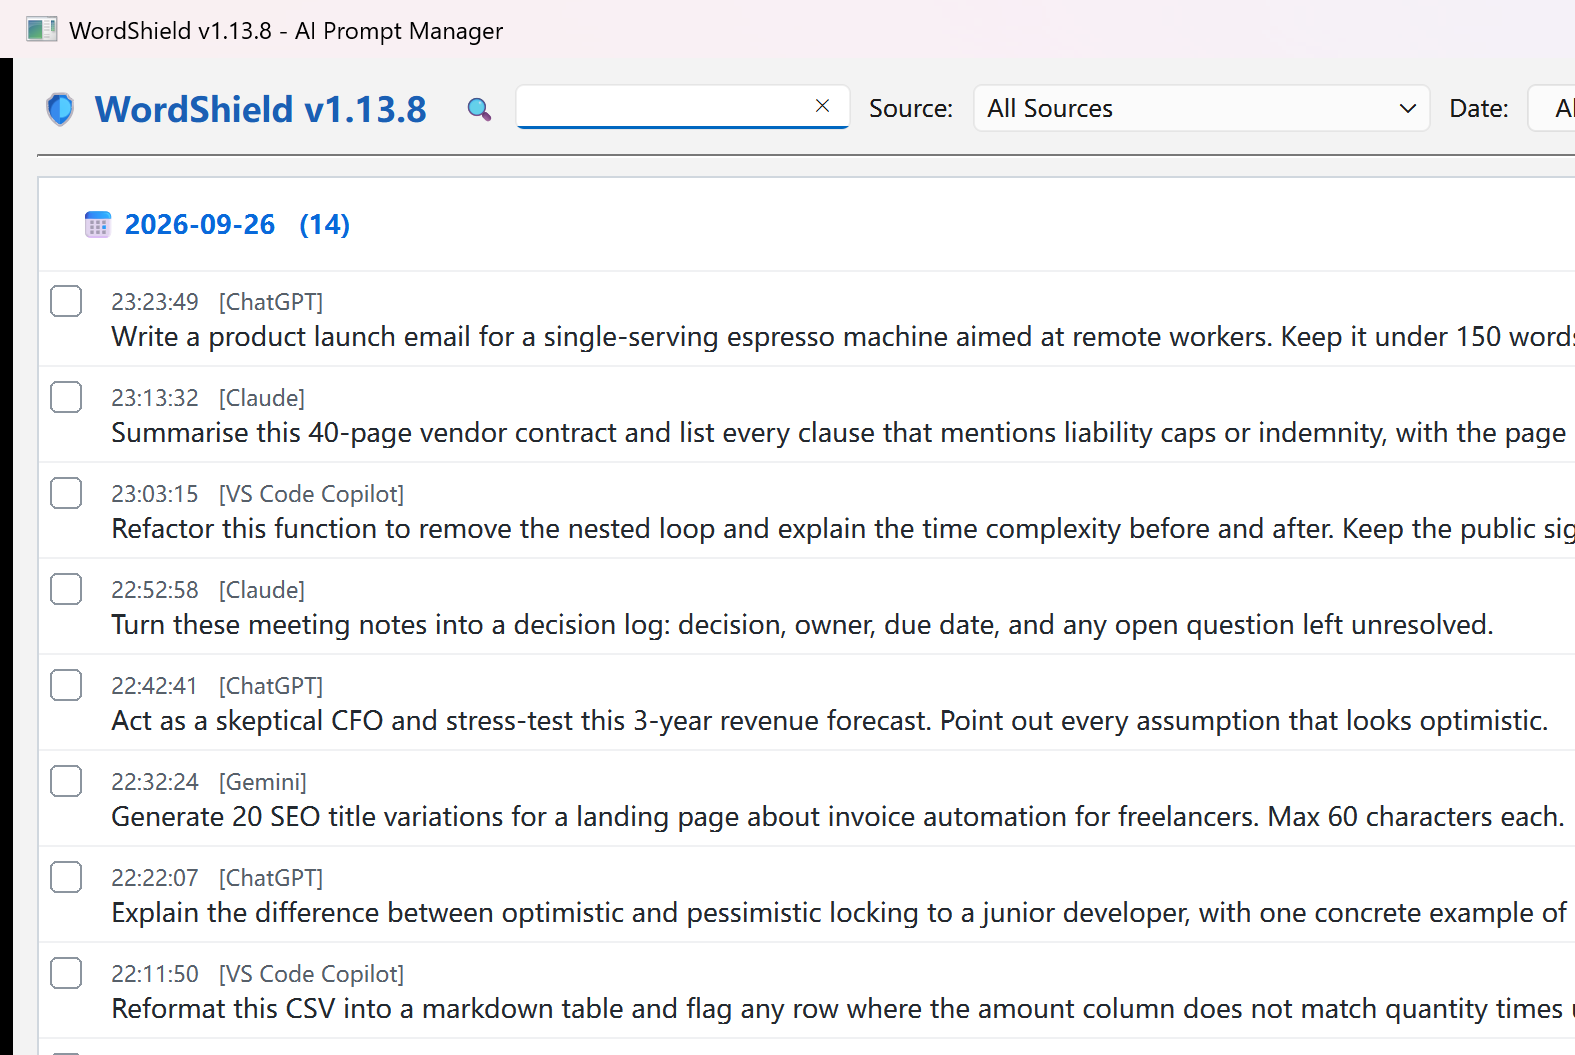Select the skeptical CFO revenue forecast prompt
The width and height of the screenshot is (1575, 1055).
[806, 703]
